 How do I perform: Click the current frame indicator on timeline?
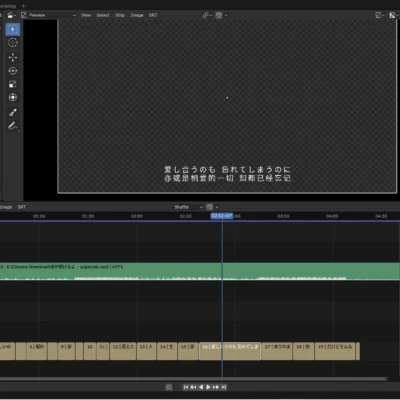click(x=222, y=216)
